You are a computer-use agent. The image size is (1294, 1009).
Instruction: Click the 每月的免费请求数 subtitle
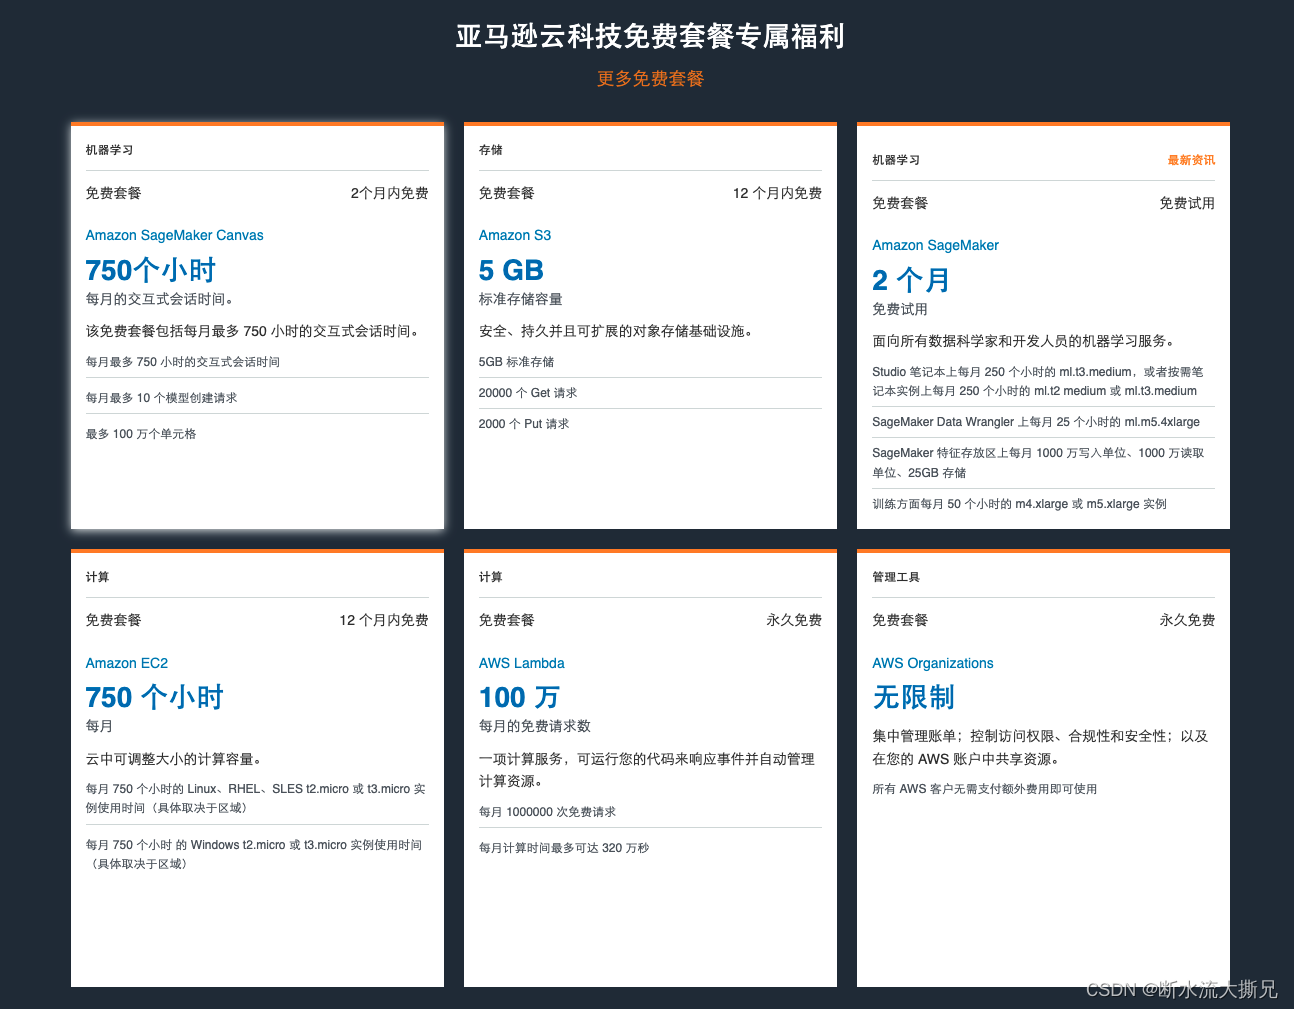coord(534,726)
